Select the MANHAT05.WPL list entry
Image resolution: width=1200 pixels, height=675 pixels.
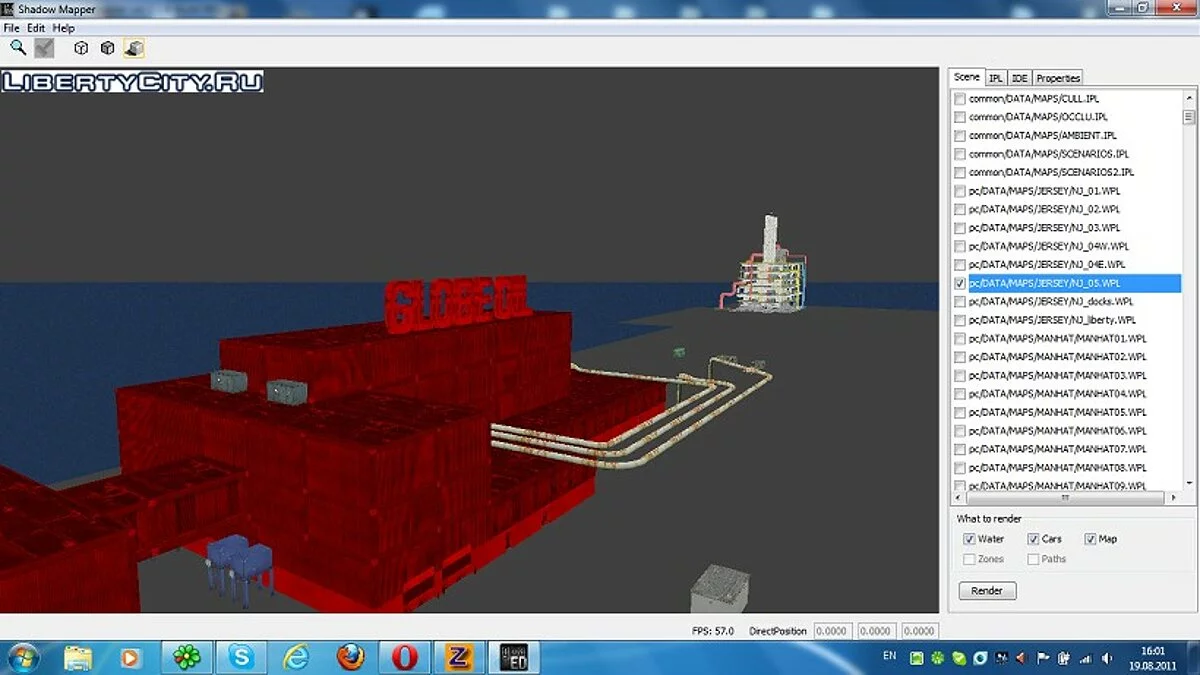coord(1058,412)
